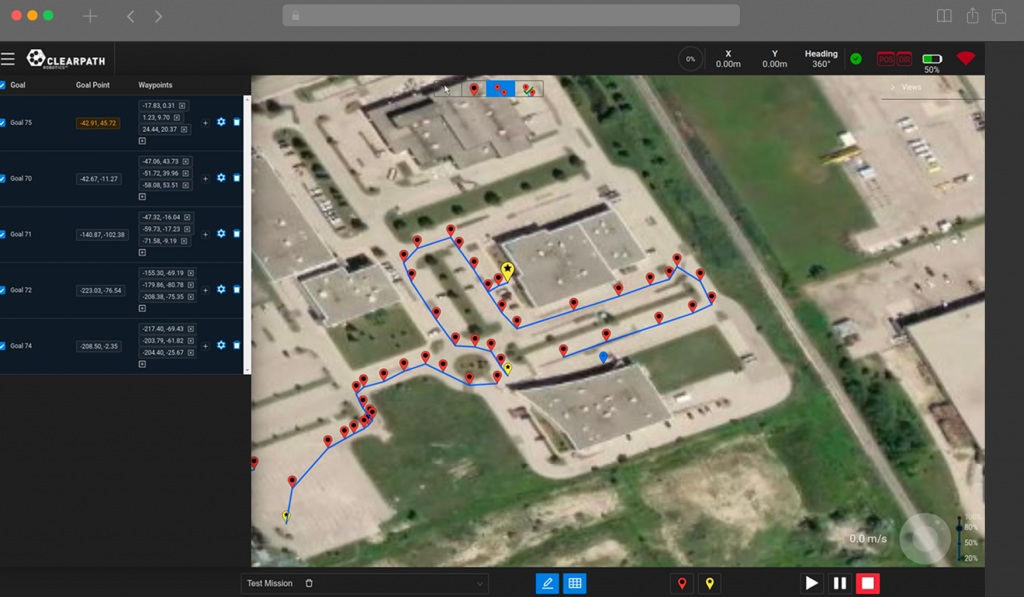Add a waypoint below Goal 72 list
Image resolution: width=1024 pixels, height=597 pixels.
click(x=142, y=308)
